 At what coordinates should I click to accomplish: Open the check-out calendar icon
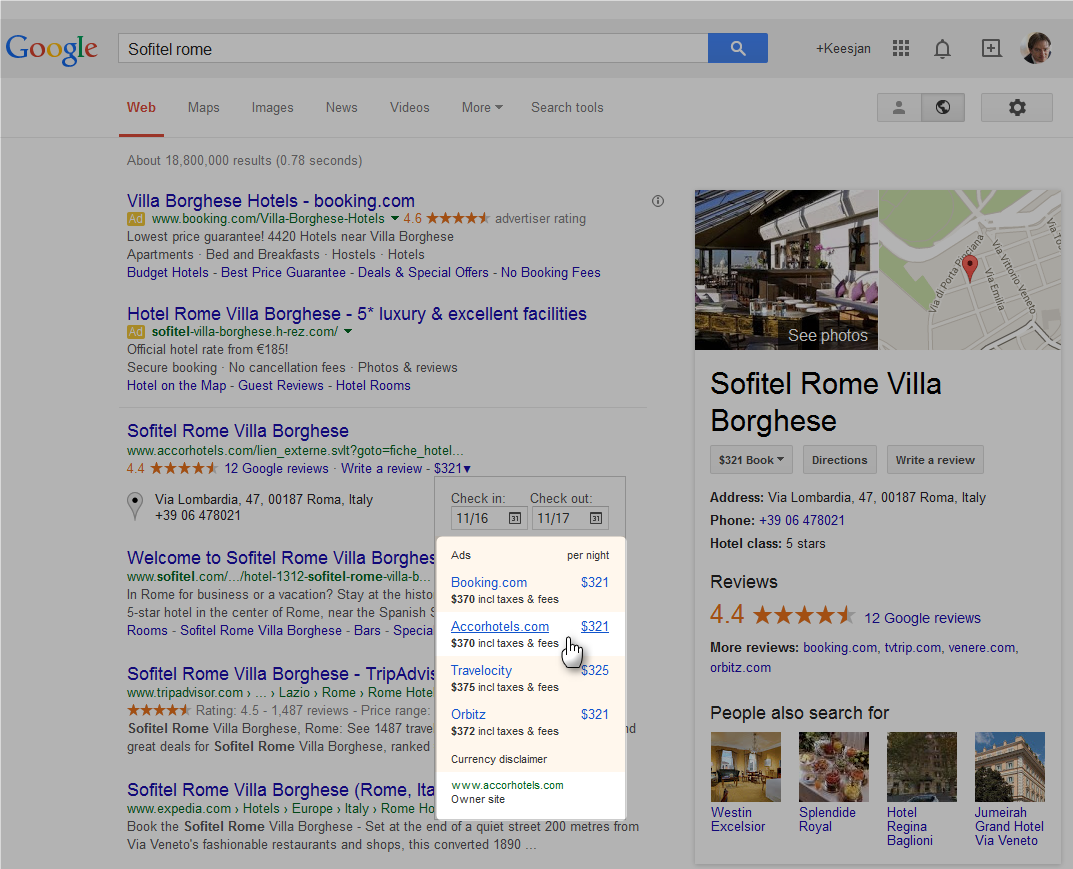(596, 519)
